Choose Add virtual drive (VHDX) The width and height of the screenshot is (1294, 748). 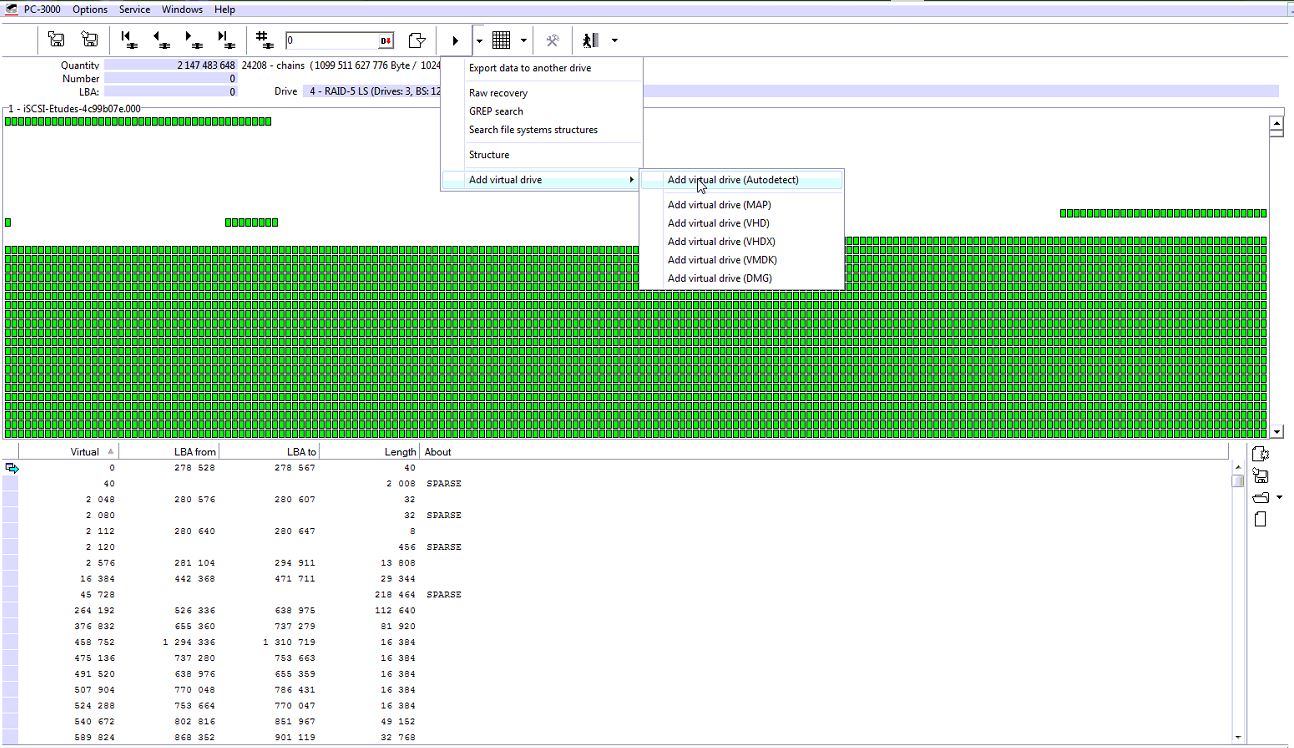741,241
